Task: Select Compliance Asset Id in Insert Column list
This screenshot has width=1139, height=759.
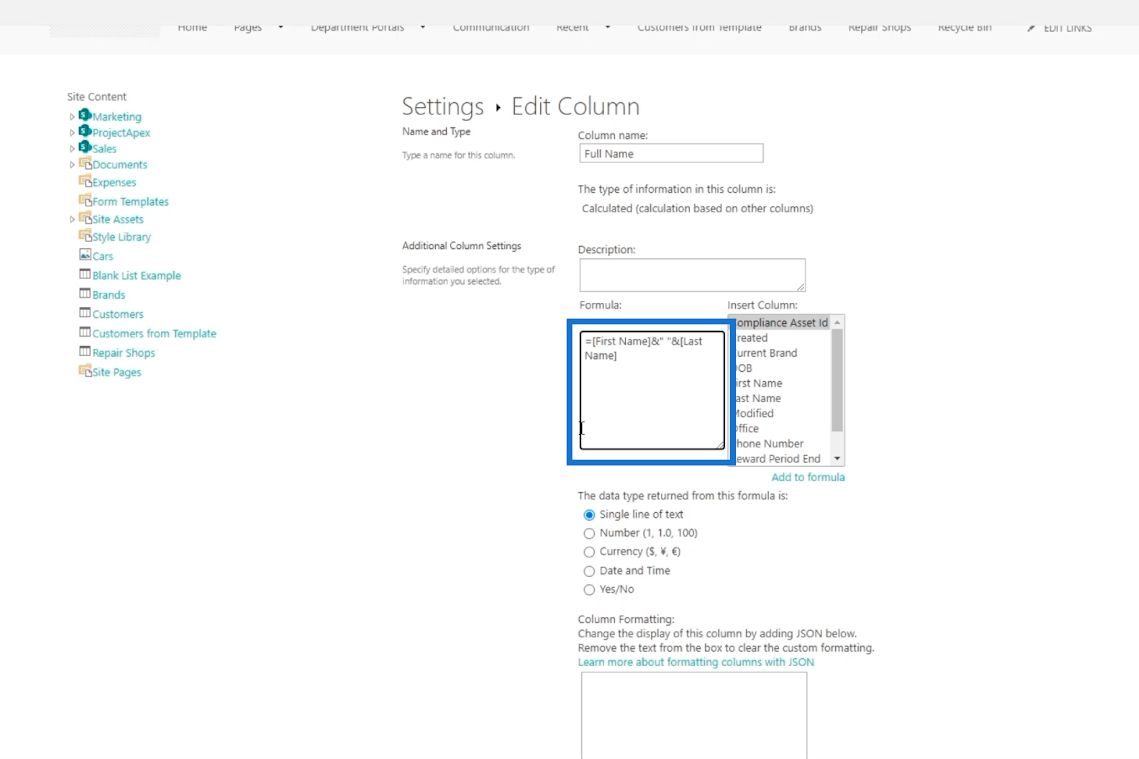Action: [x=782, y=323]
